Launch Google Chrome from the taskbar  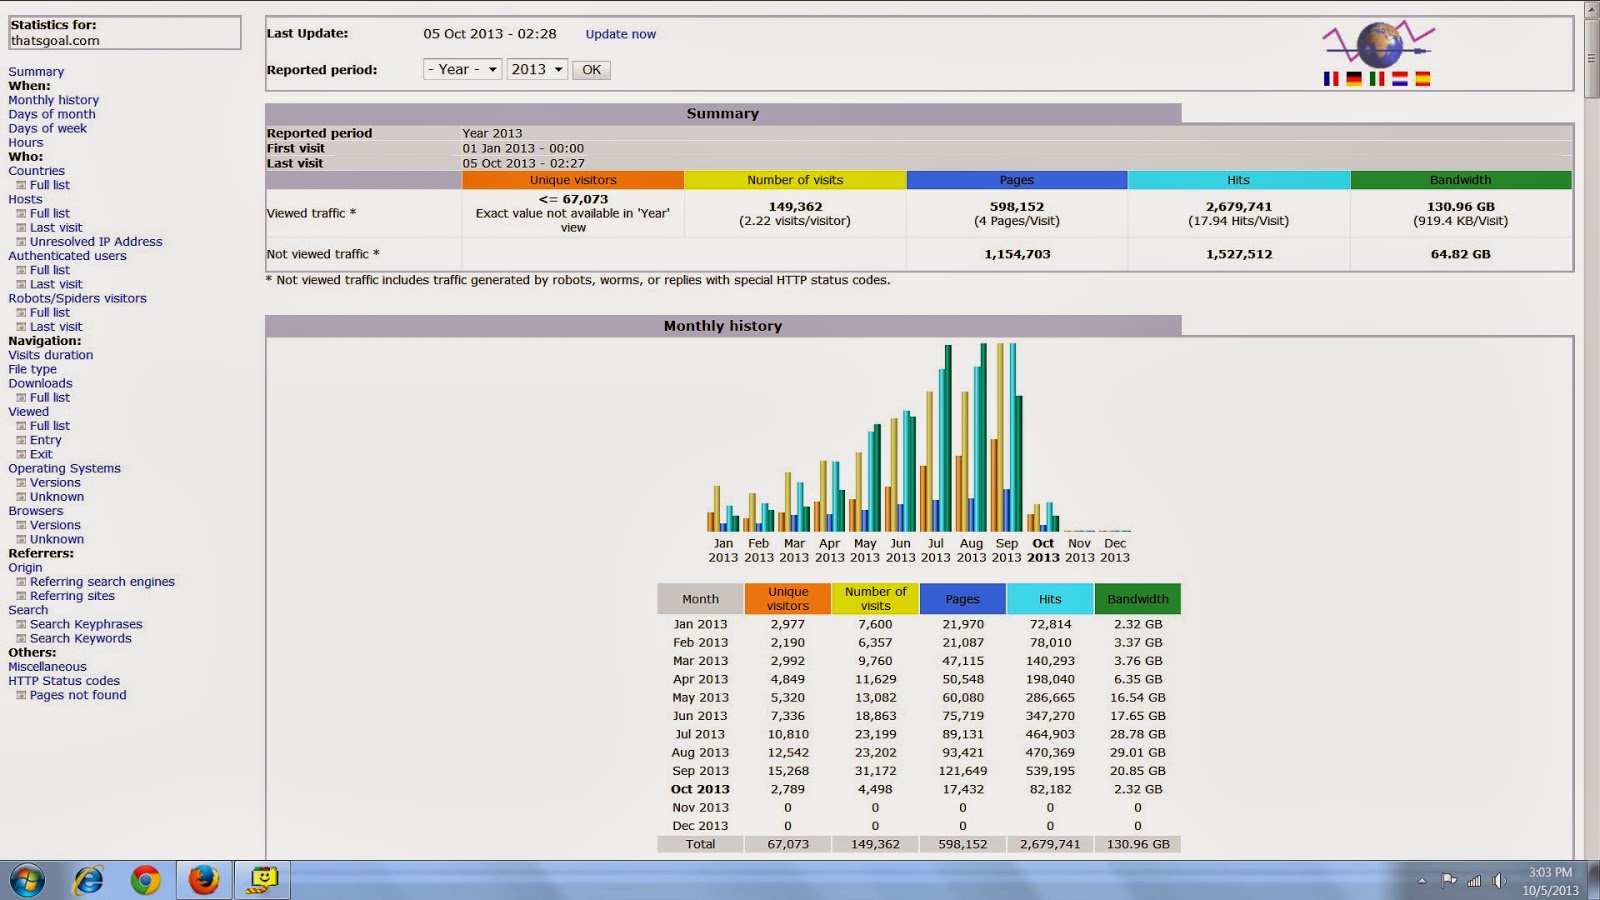146,880
